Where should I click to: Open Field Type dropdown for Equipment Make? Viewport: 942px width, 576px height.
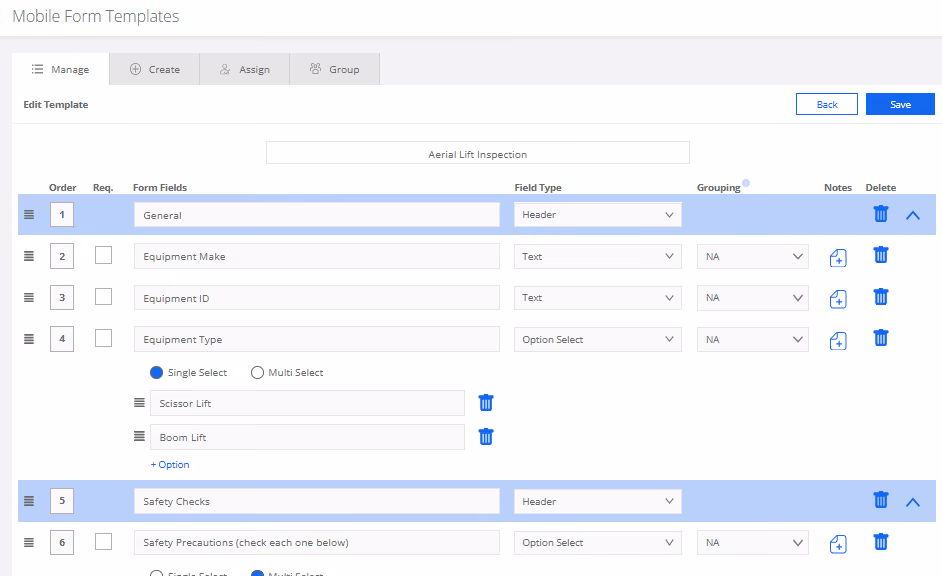click(598, 256)
